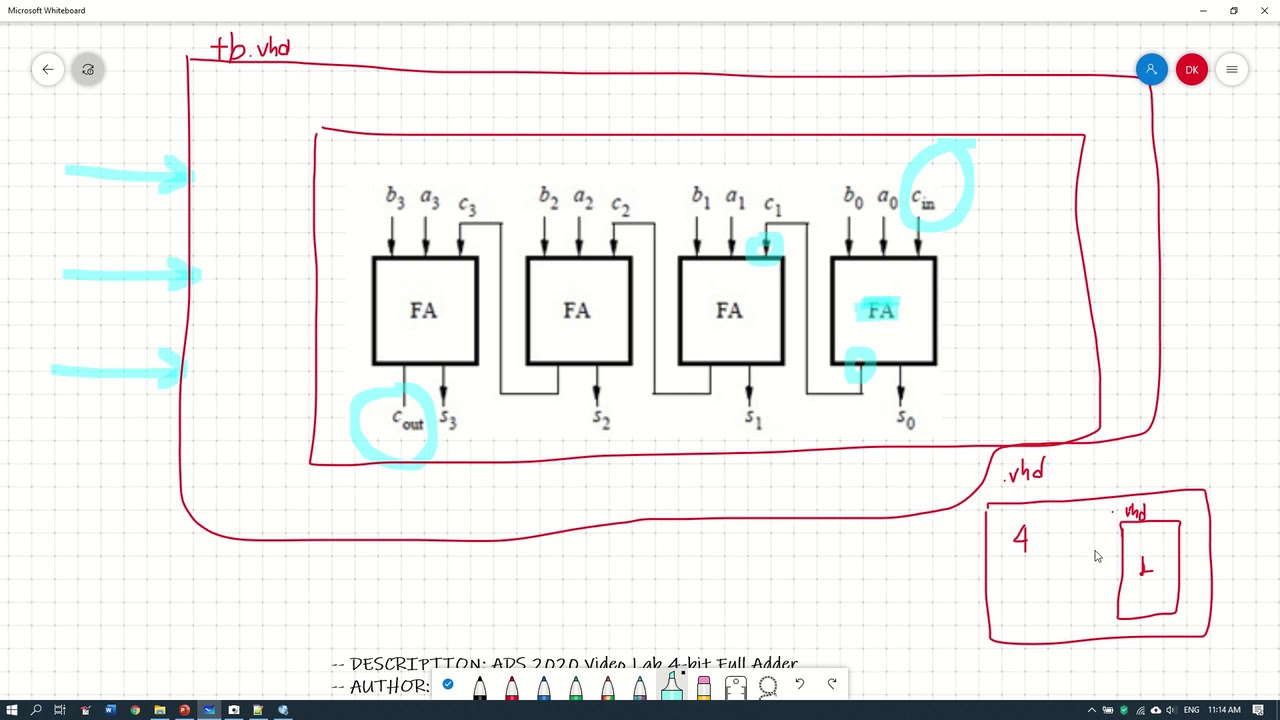Select the black pen

[480, 688]
